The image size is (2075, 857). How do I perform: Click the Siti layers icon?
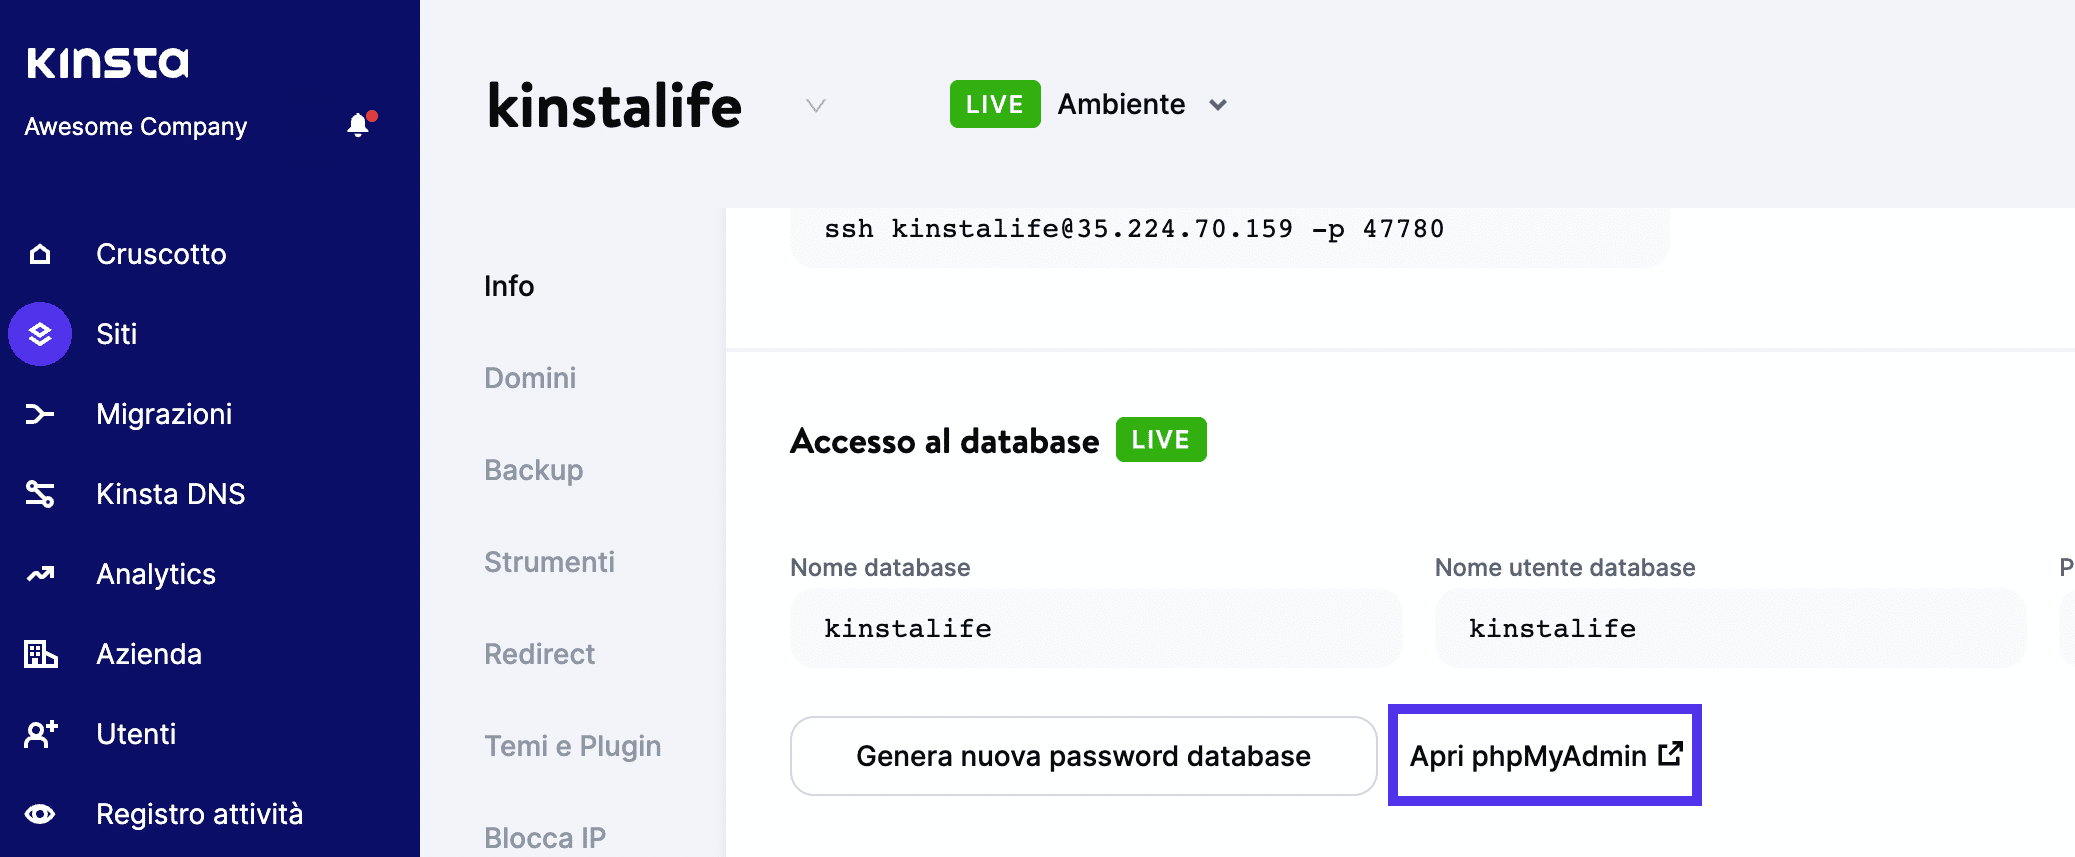[x=40, y=334]
